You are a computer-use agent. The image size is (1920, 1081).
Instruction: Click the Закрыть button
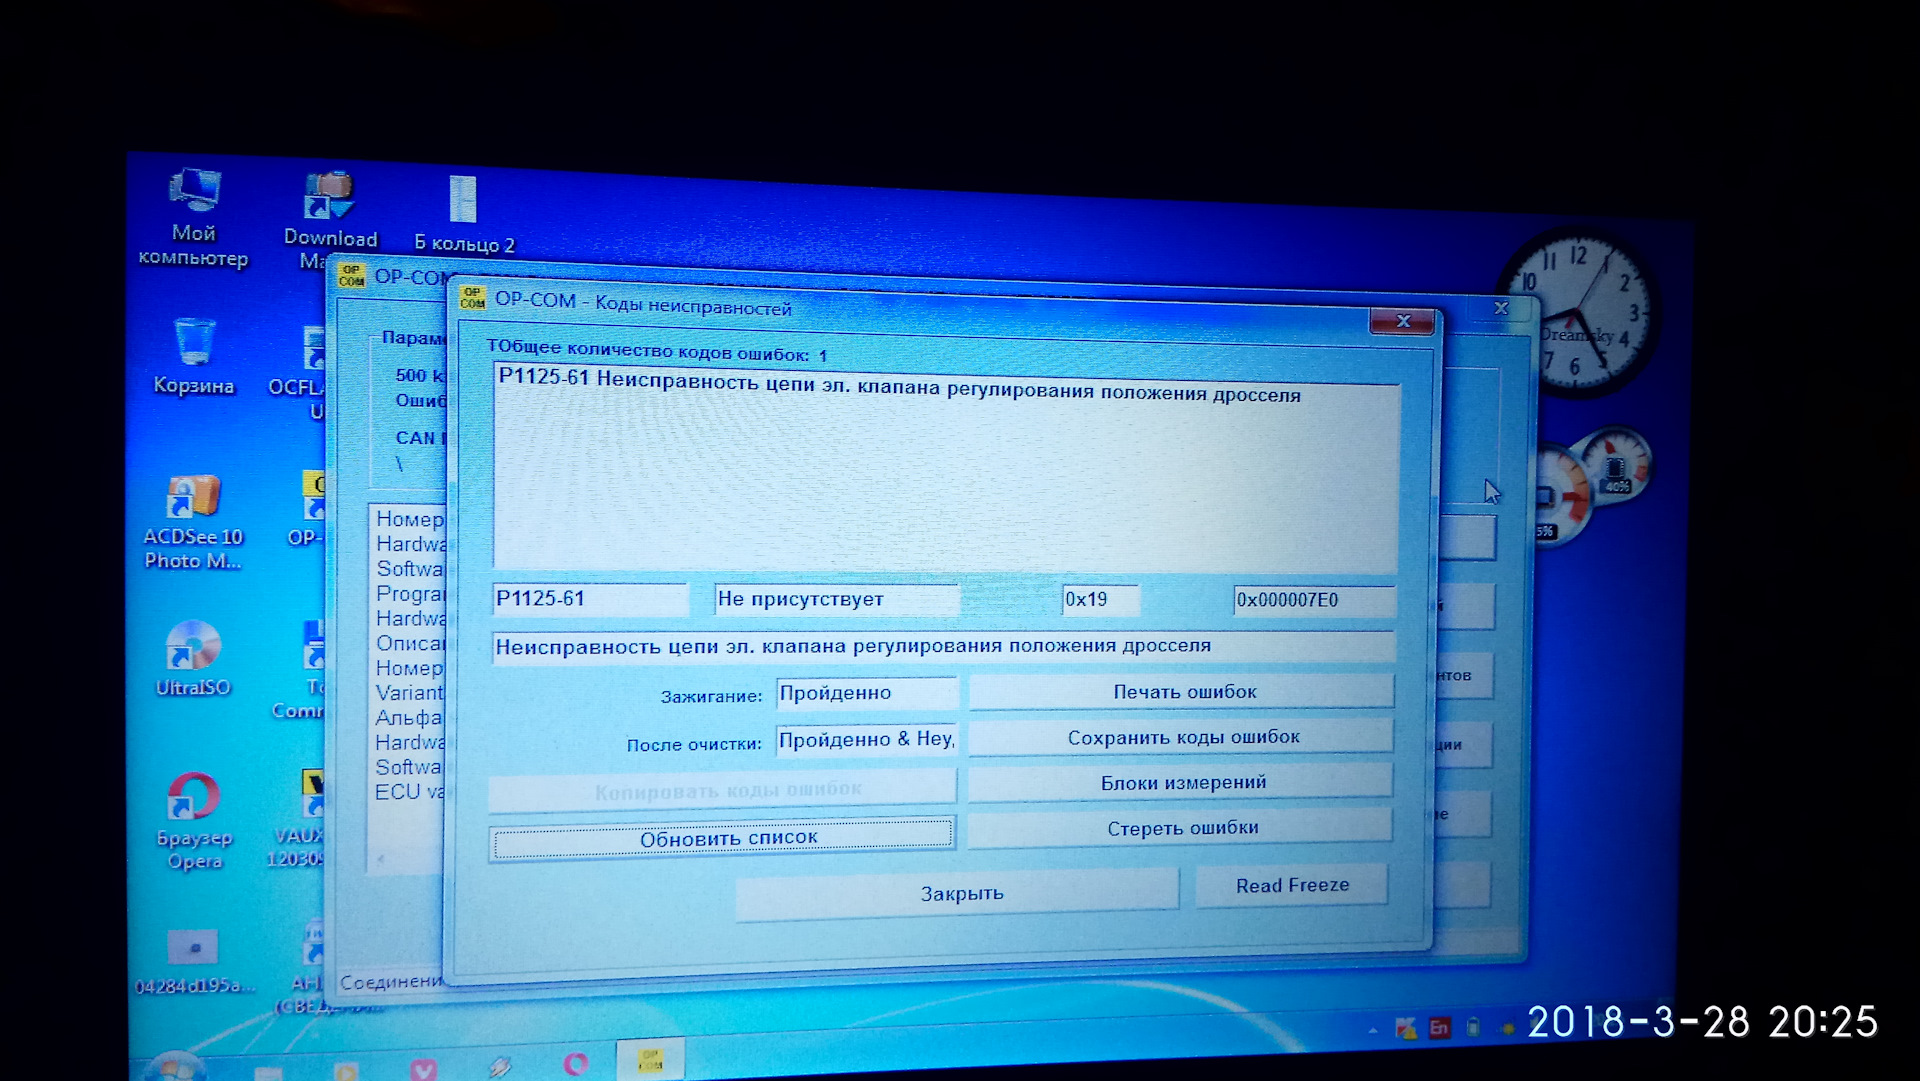[x=959, y=894]
